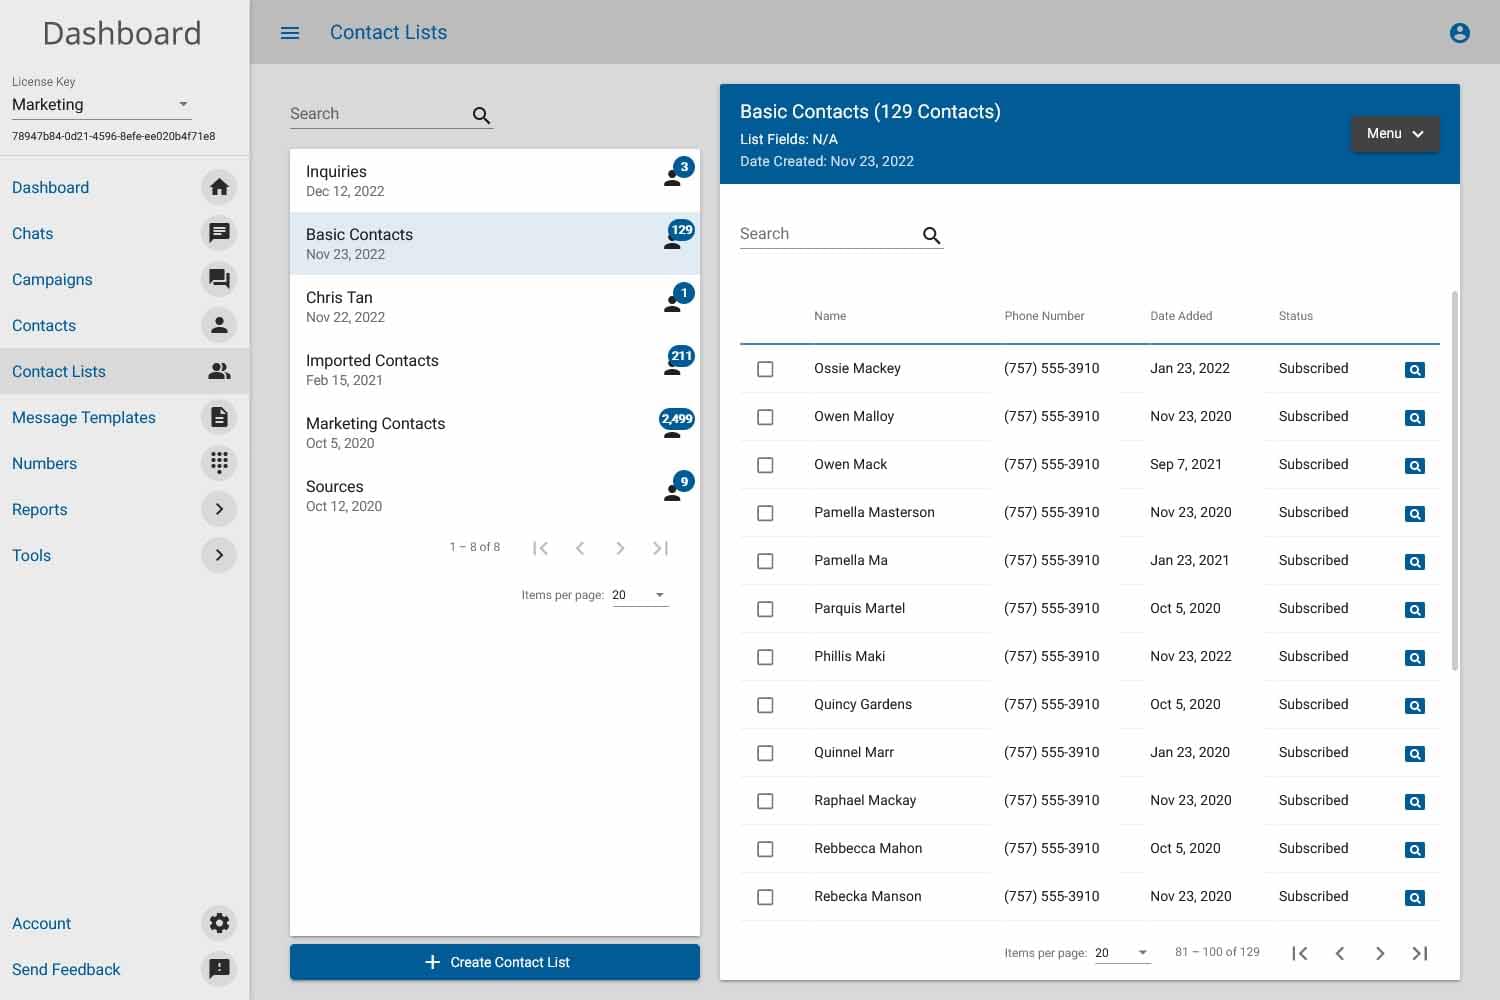
Task: Tick the Quincy Gardens checkbox
Action: coord(765,705)
